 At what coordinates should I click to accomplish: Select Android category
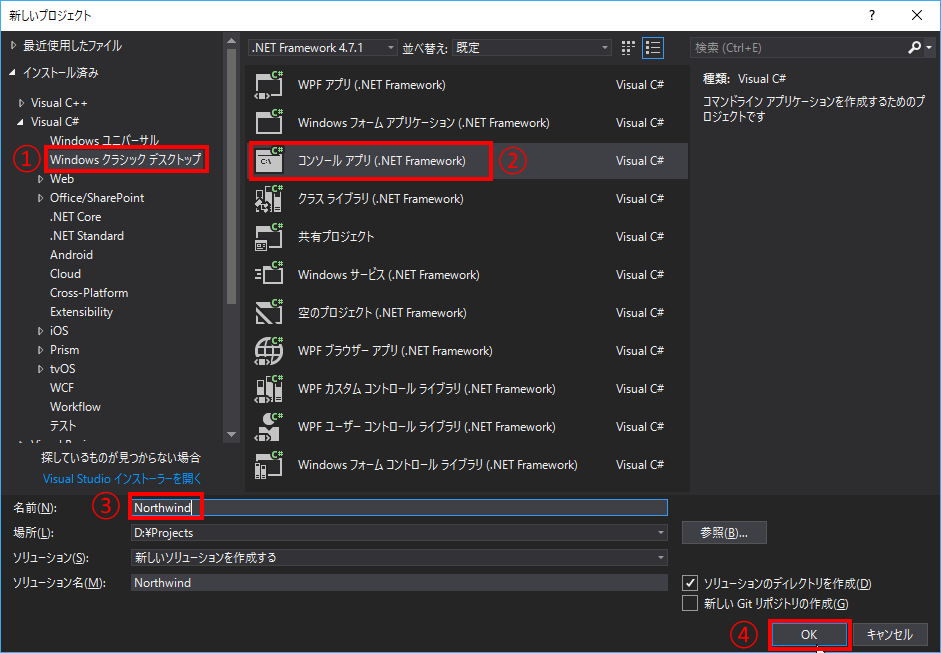pyautogui.click(x=71, y=254)
